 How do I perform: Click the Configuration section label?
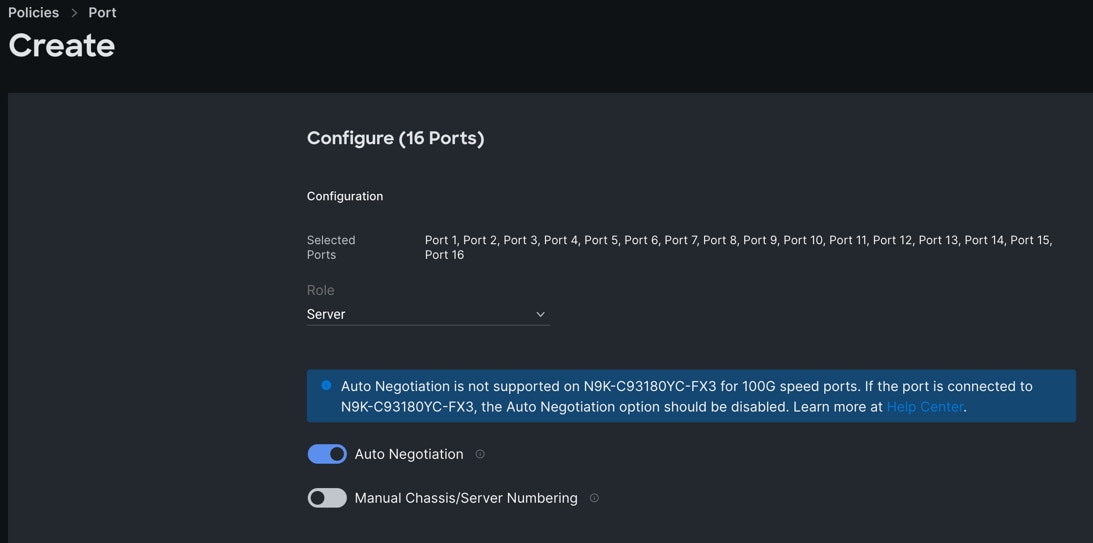pyautogui.click(x=345, y=196)
